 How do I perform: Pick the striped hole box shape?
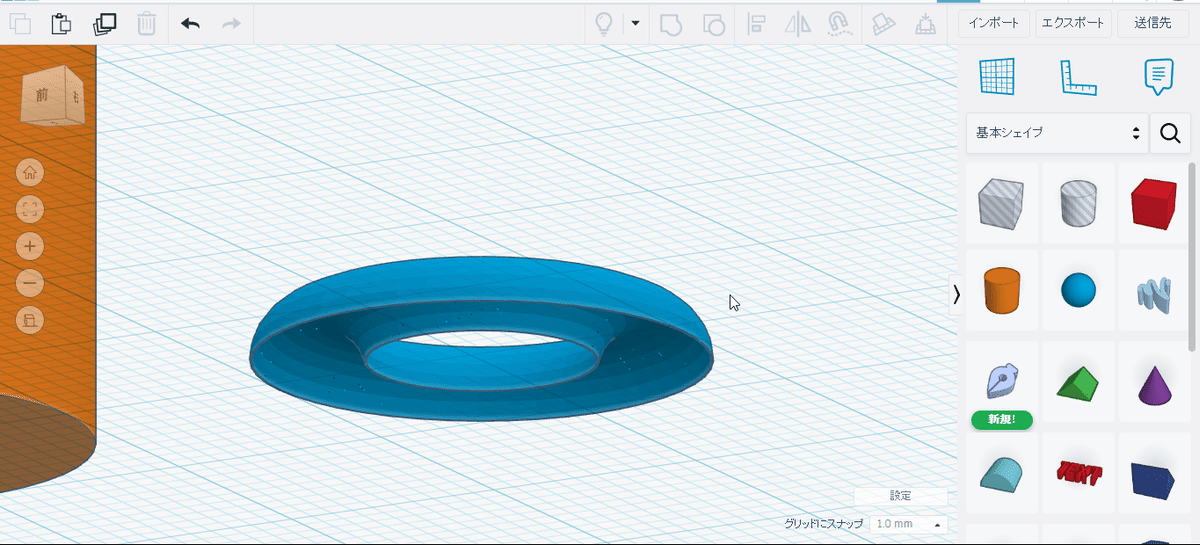[x=1000, y=203]
